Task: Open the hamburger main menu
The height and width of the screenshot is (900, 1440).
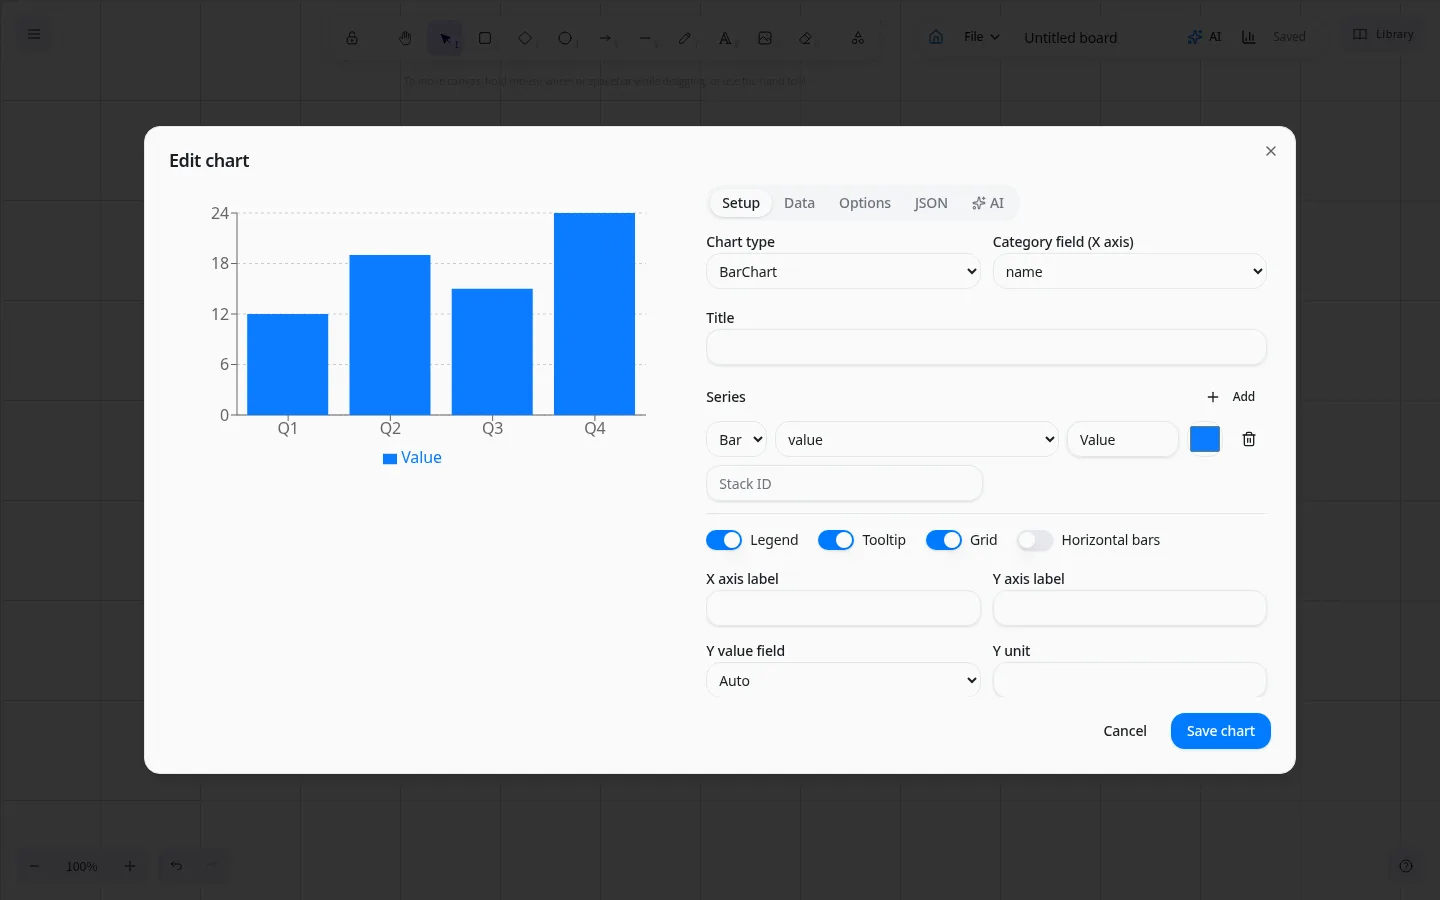Action: pos(34,34)
